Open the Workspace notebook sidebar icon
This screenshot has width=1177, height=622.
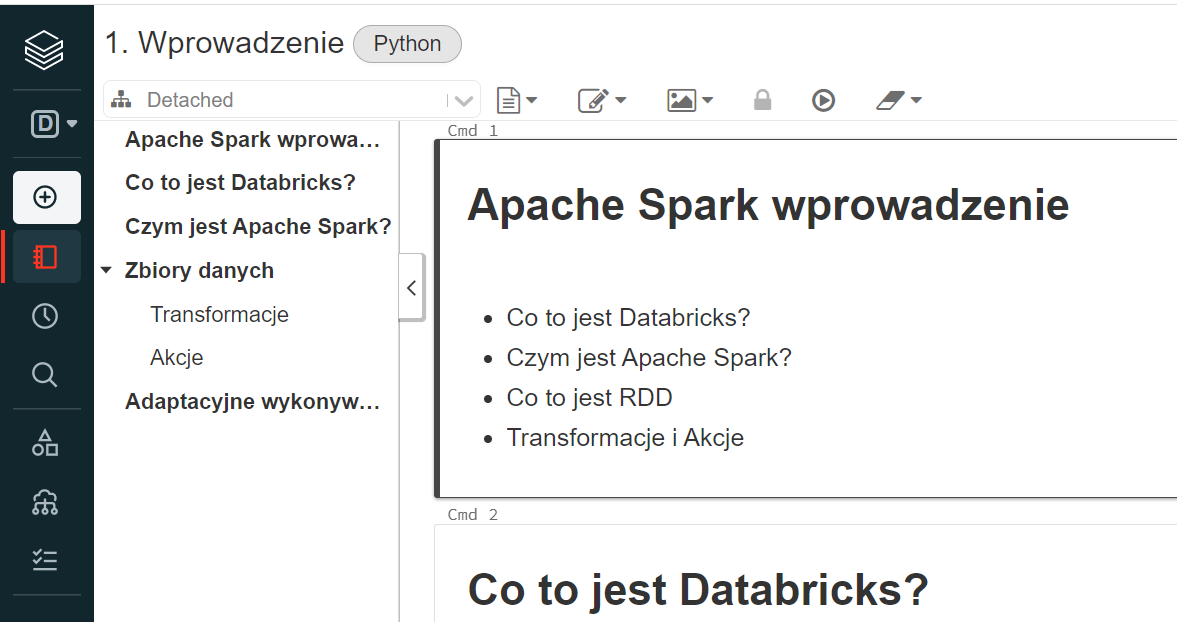tap(46, 257)
